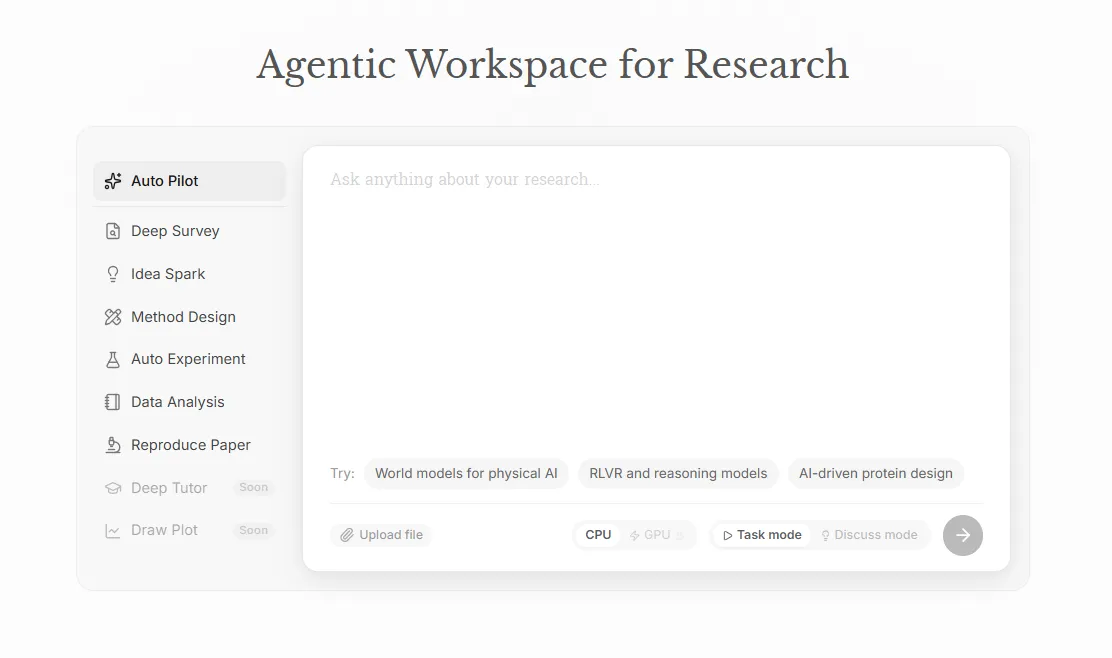Select Deep Survey in the sidebar
This screenshot has width=1112, height=658.
189,231
